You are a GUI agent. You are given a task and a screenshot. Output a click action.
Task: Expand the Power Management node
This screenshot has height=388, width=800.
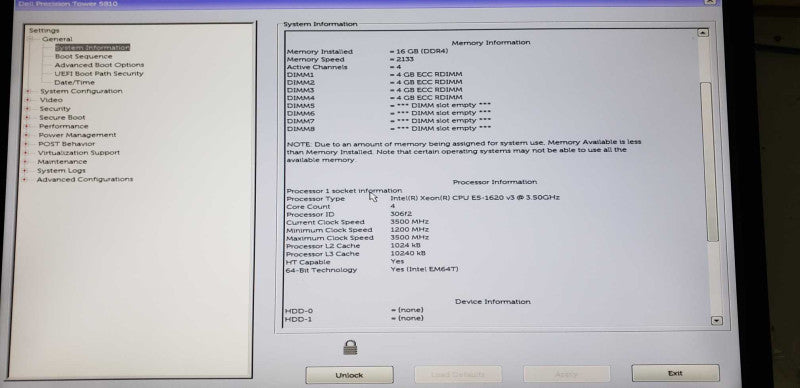27,135
